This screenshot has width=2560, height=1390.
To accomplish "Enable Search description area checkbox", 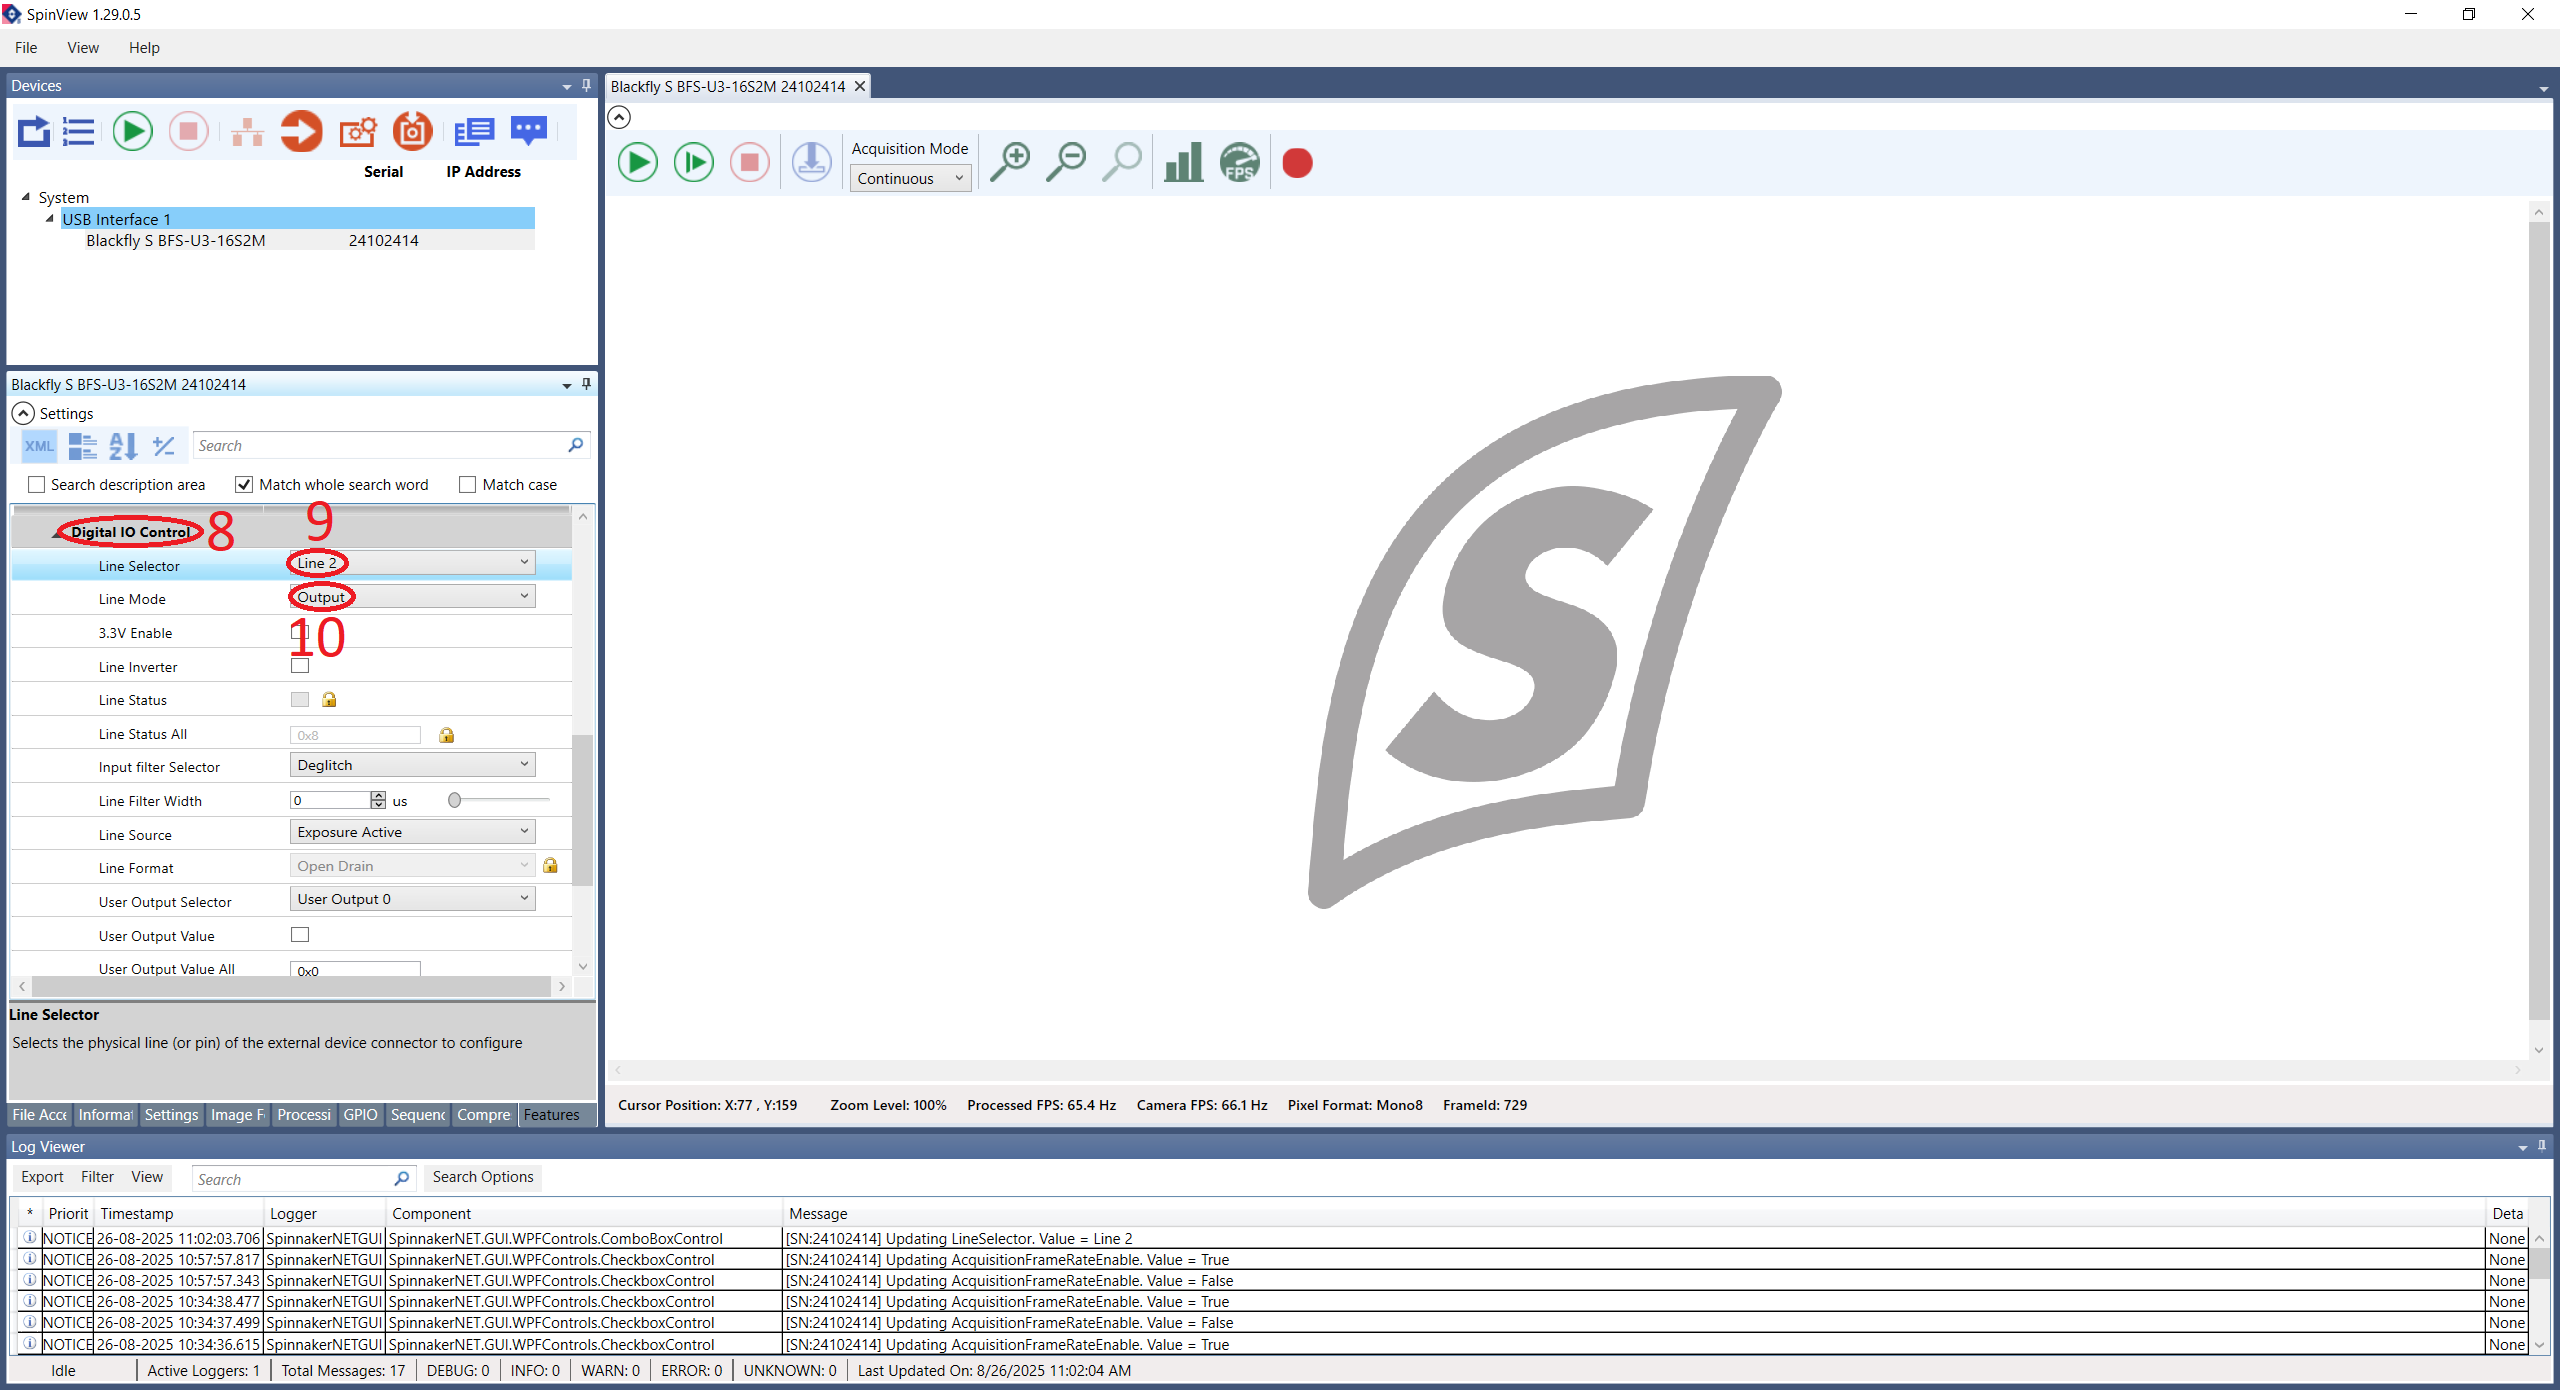I will (x=37, y=485).
